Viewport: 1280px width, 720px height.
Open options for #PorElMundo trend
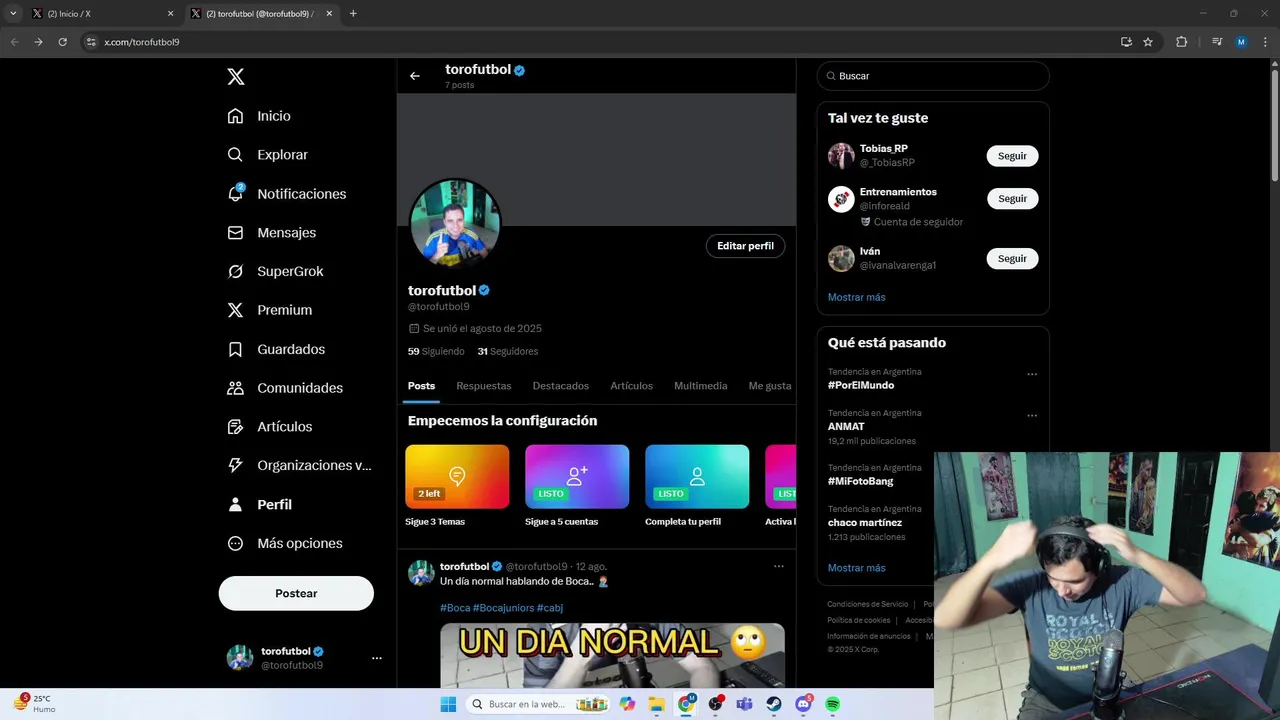point(1032,374)
